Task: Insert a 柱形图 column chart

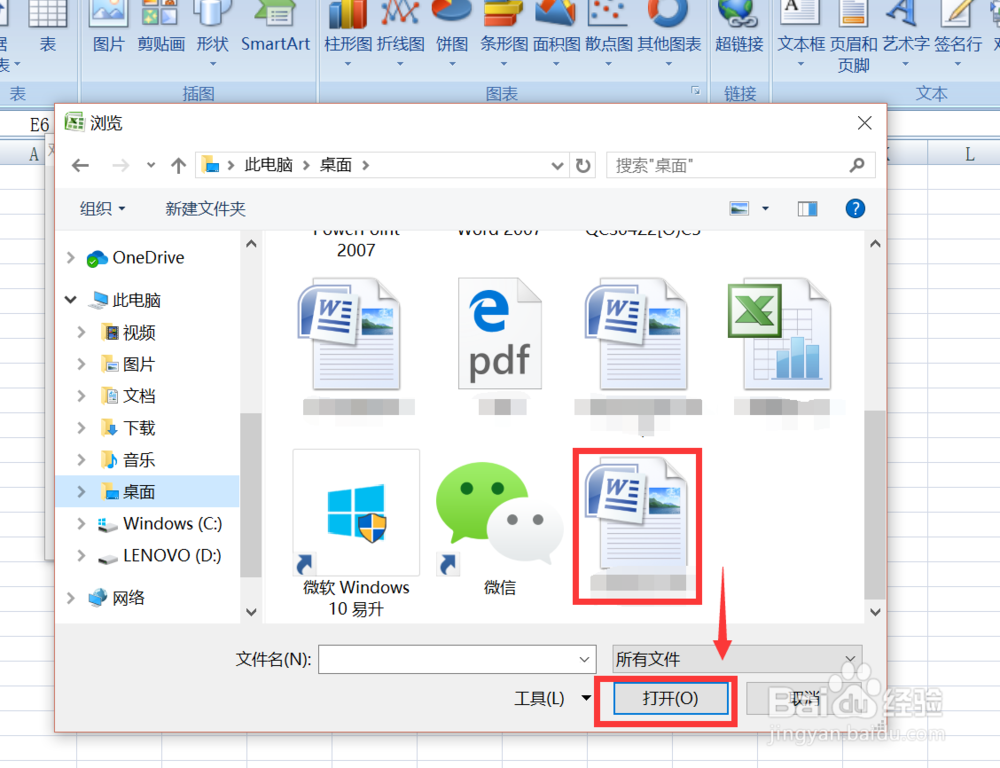Action: 348,32
